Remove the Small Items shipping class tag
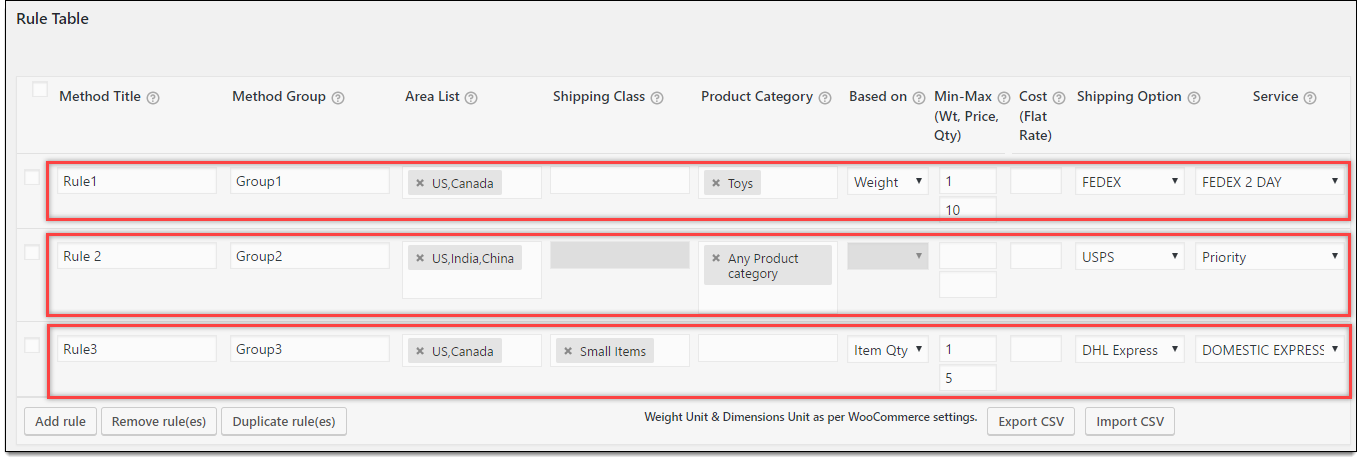The height and width of the screenshot is (462, 1362). 568,351
